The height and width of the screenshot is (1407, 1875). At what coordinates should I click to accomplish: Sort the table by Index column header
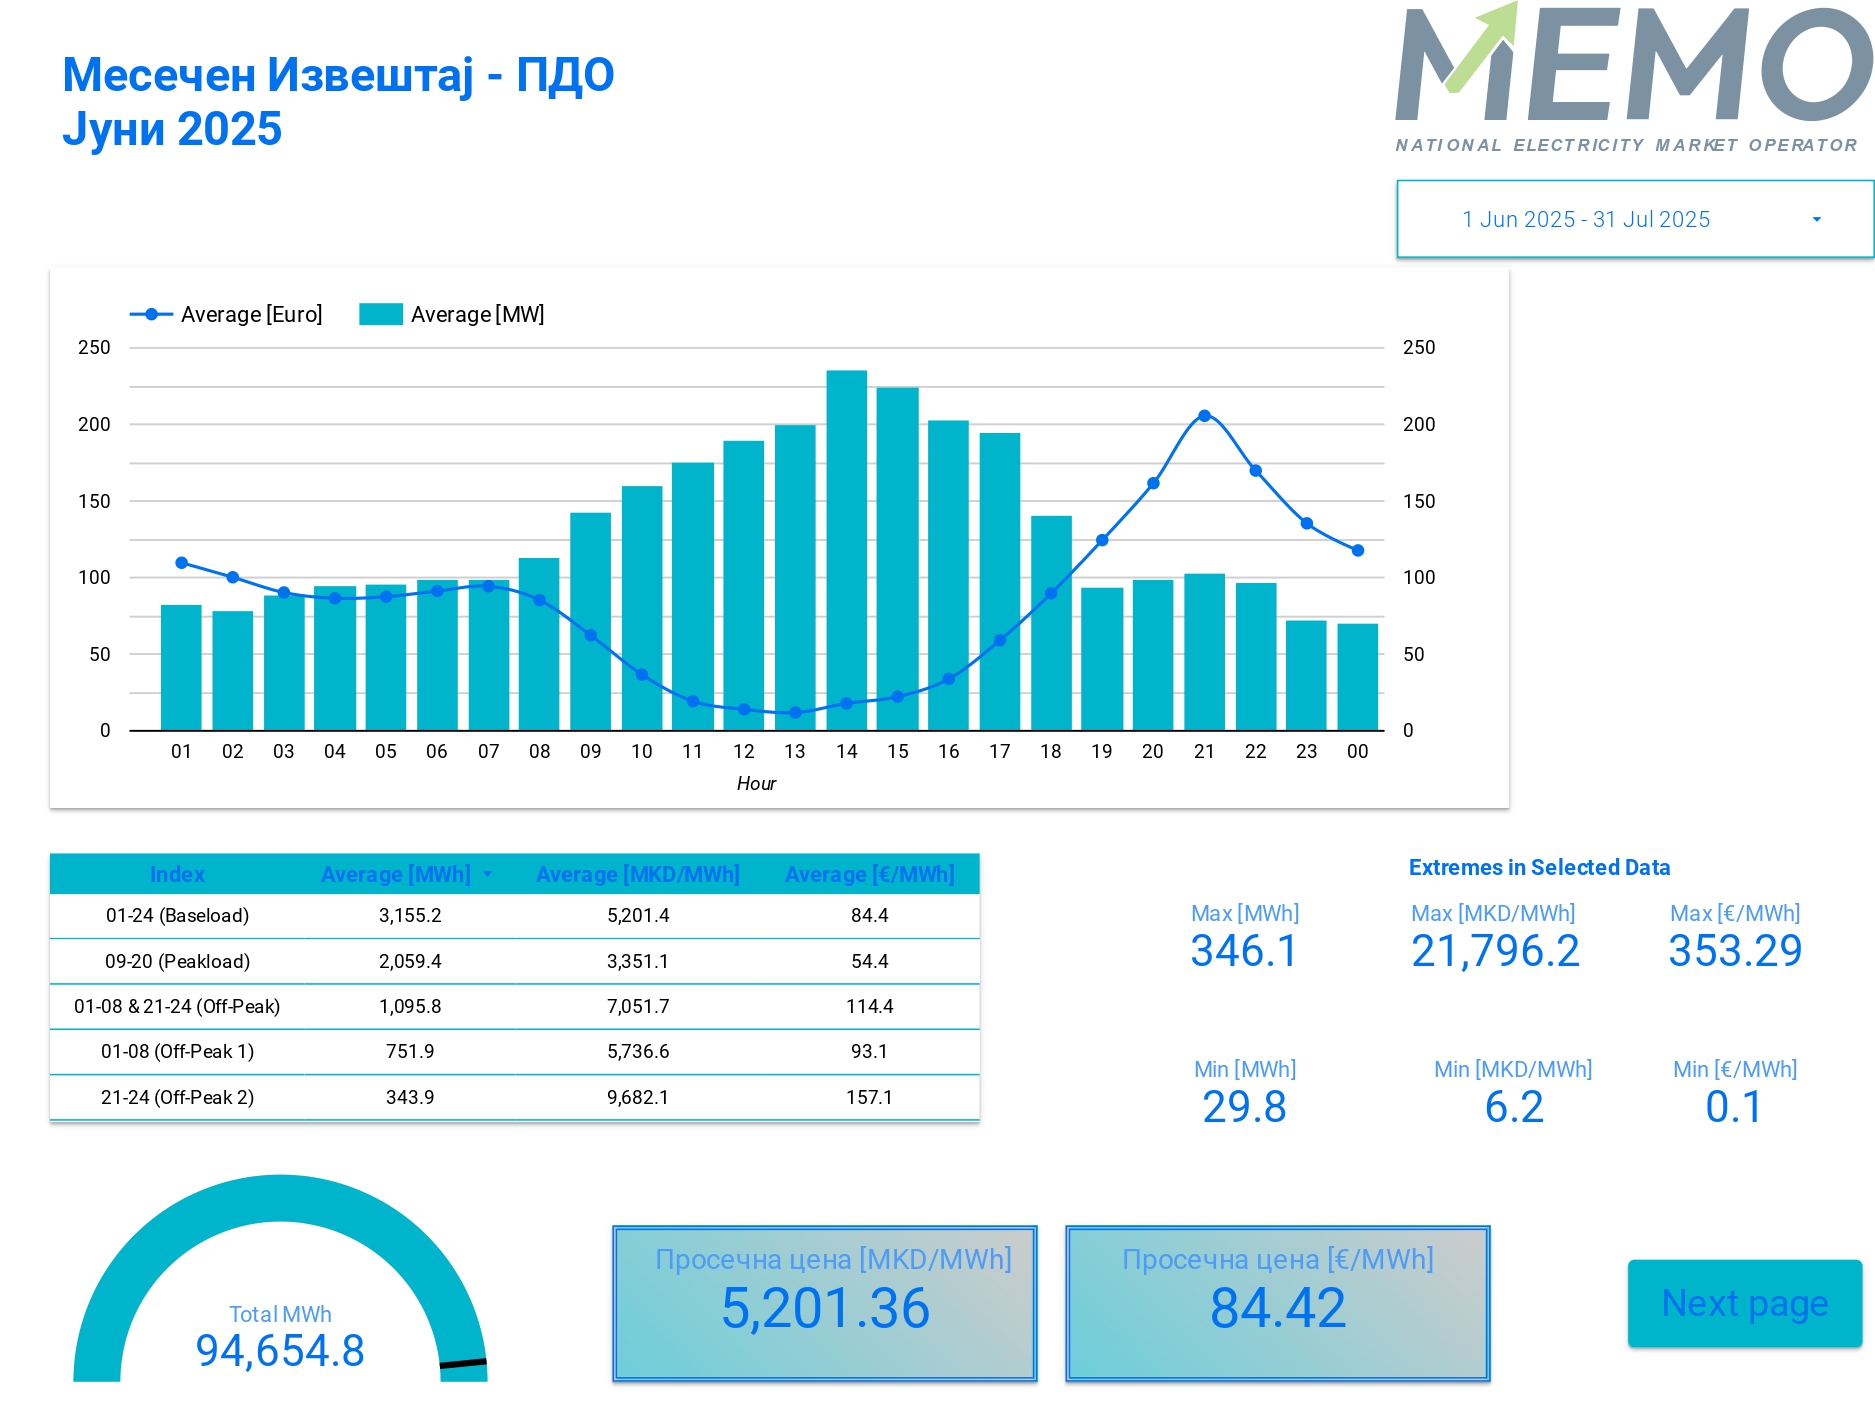pyautogui.click(x=177, y=874)
